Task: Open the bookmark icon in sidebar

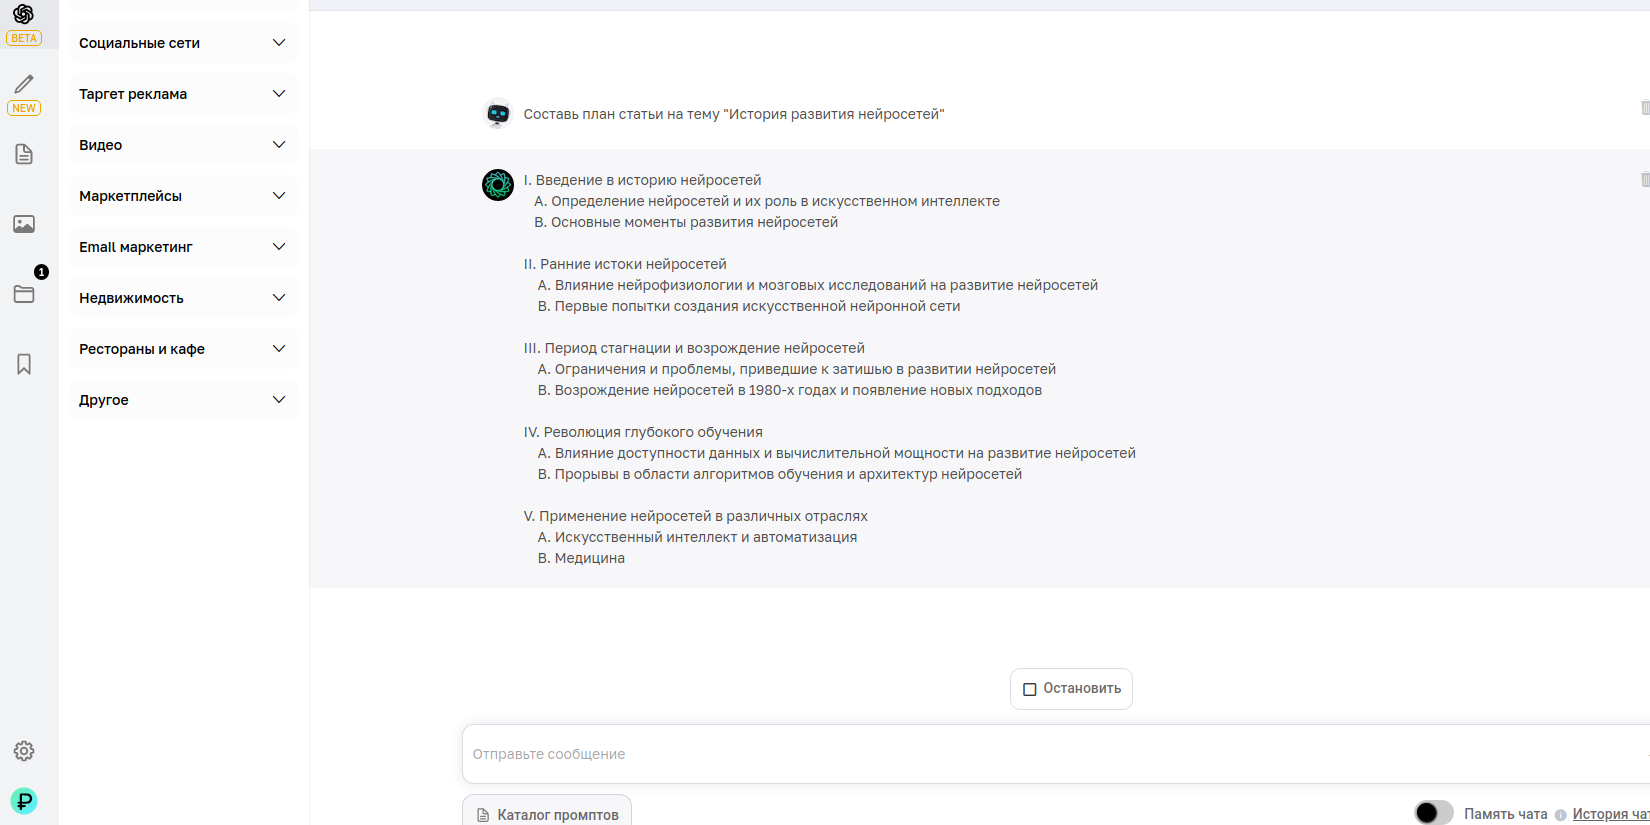Action: tap(24, 364)
